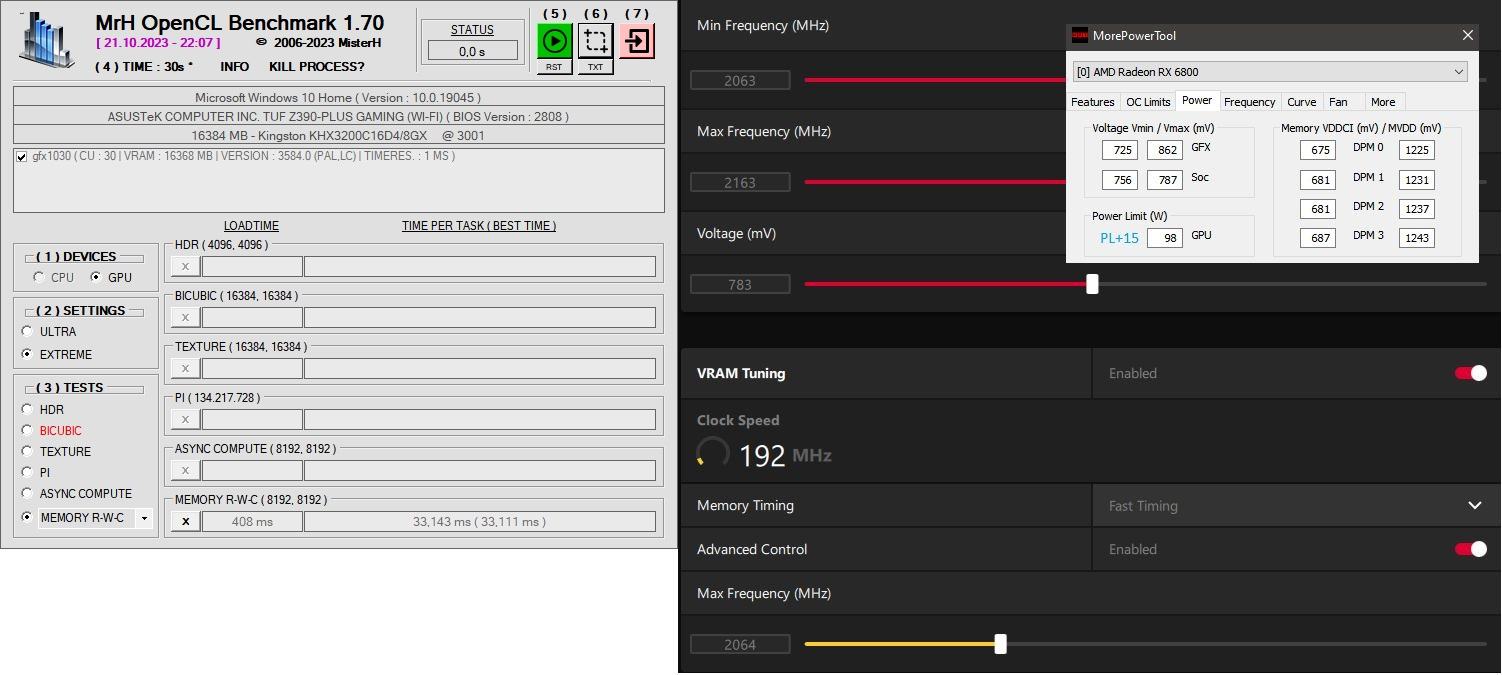
Task: Click the x button in PI row
Action: pos(185,419)
